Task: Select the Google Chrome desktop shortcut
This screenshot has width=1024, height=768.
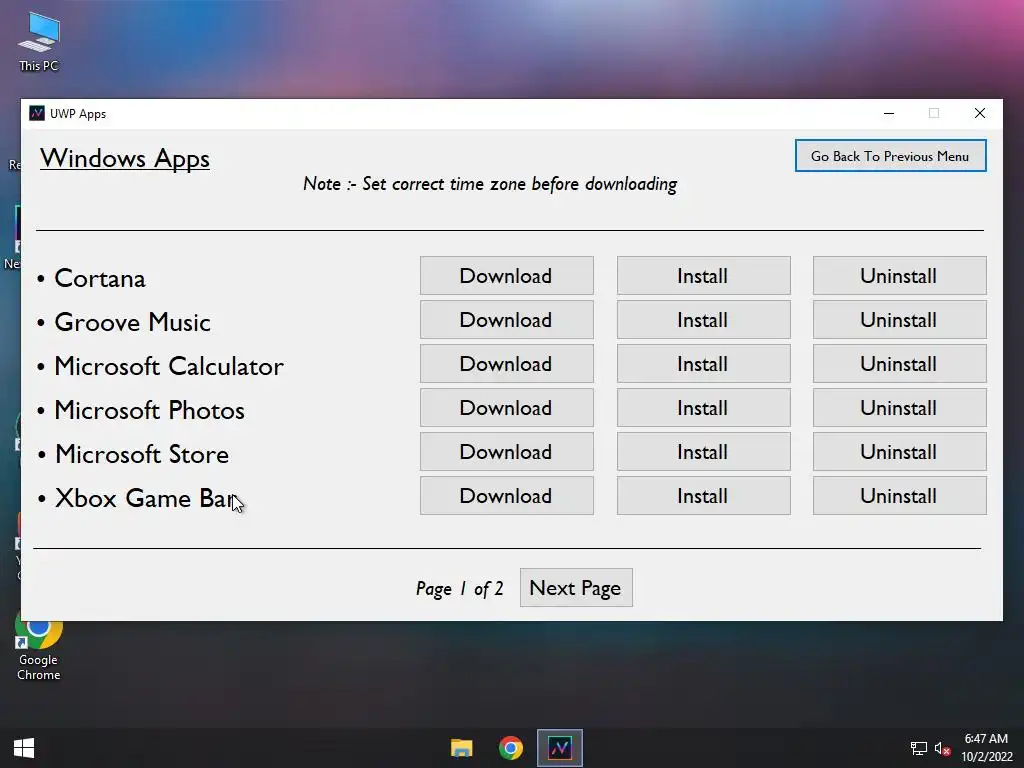Action: tap(39, 648)
